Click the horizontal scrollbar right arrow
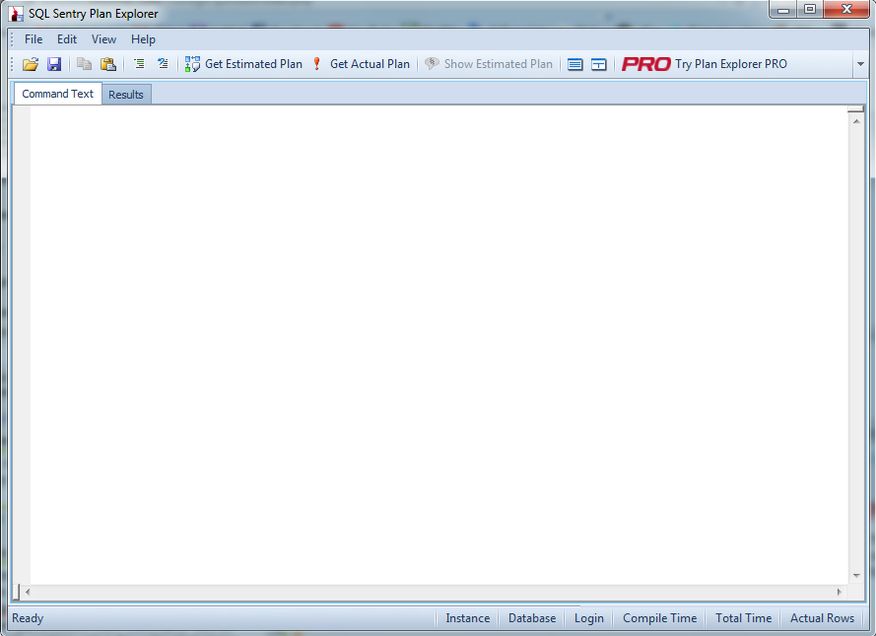The height and width of the screenshot is (636, 876). 839,592
